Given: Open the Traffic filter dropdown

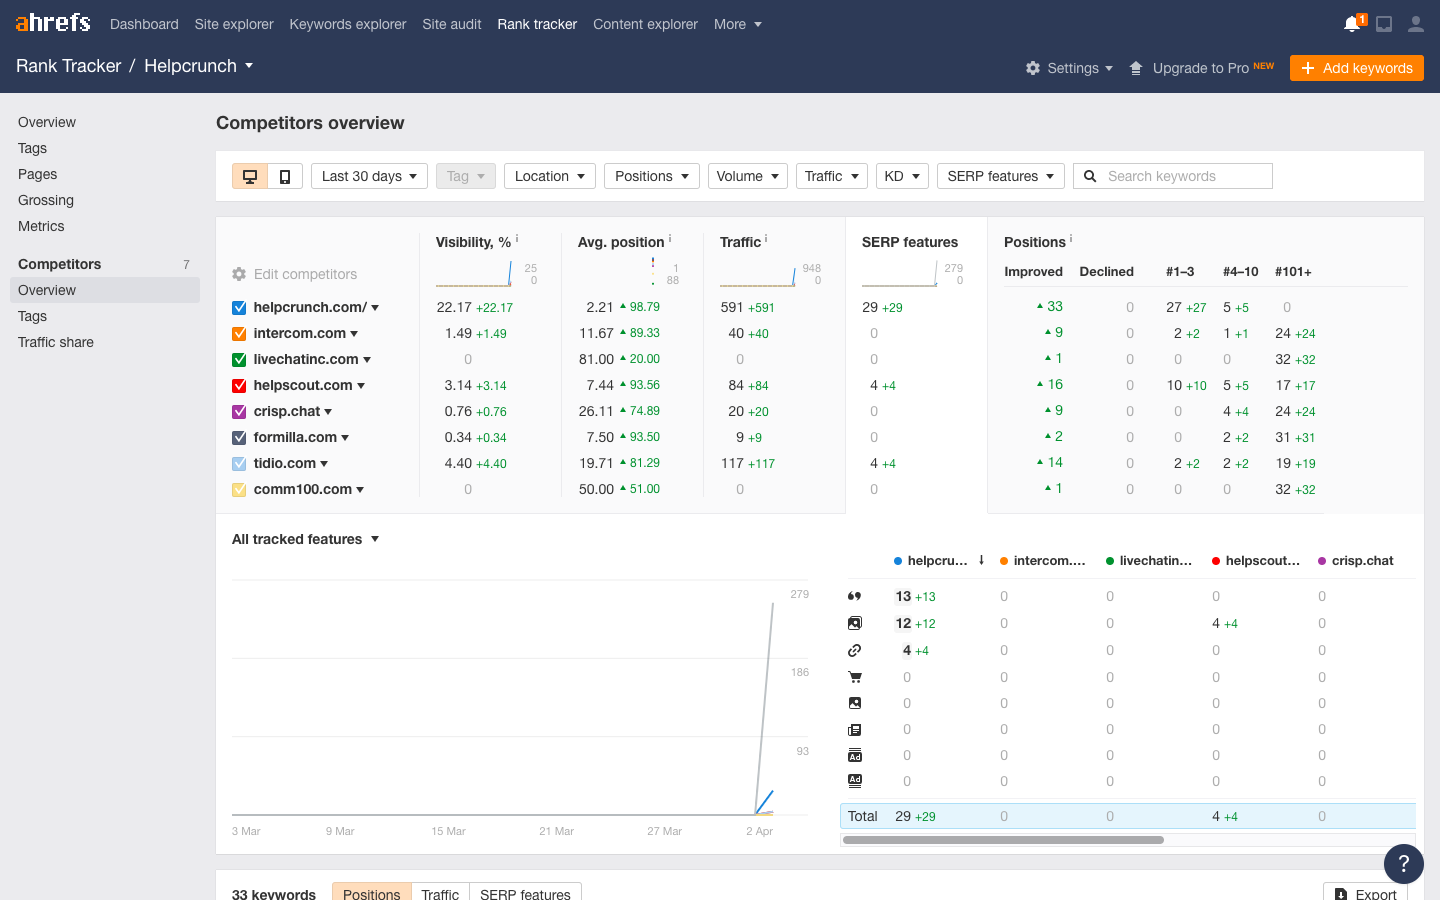Looking at the screenshot, I should click(x=832, y=176).
